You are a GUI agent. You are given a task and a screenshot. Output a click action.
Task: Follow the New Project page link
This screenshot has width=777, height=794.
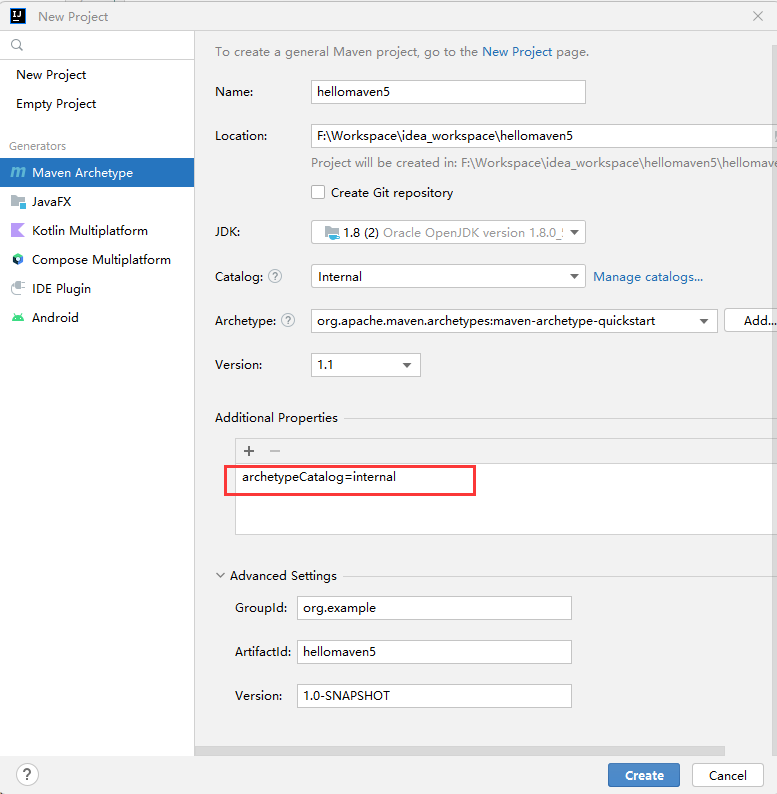pos(517,52)
